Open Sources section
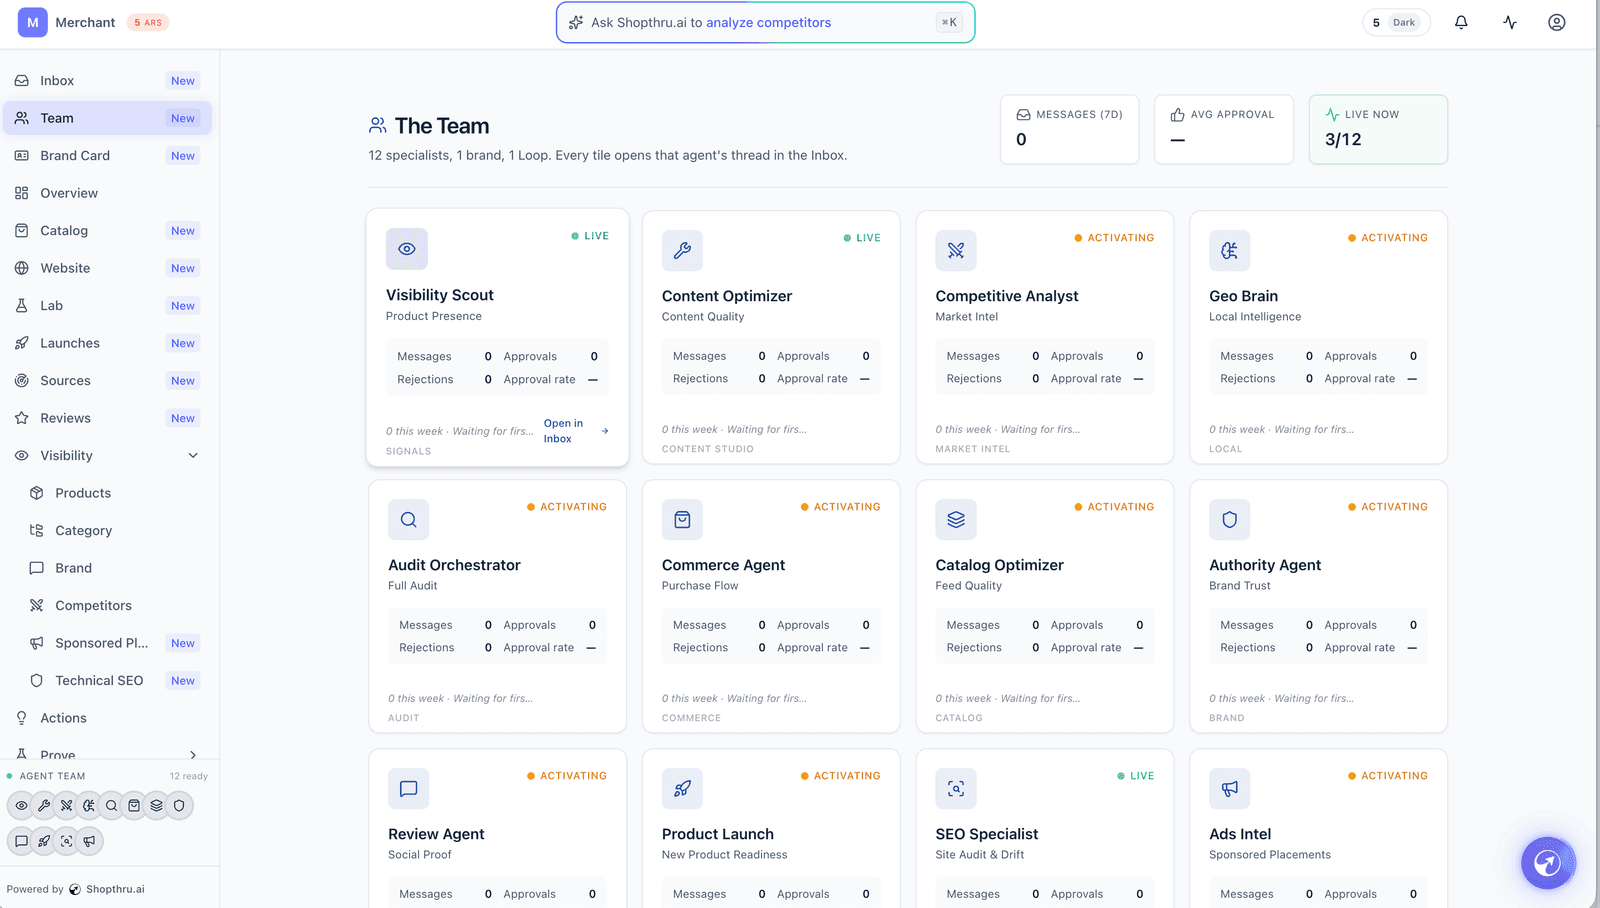 107,381
